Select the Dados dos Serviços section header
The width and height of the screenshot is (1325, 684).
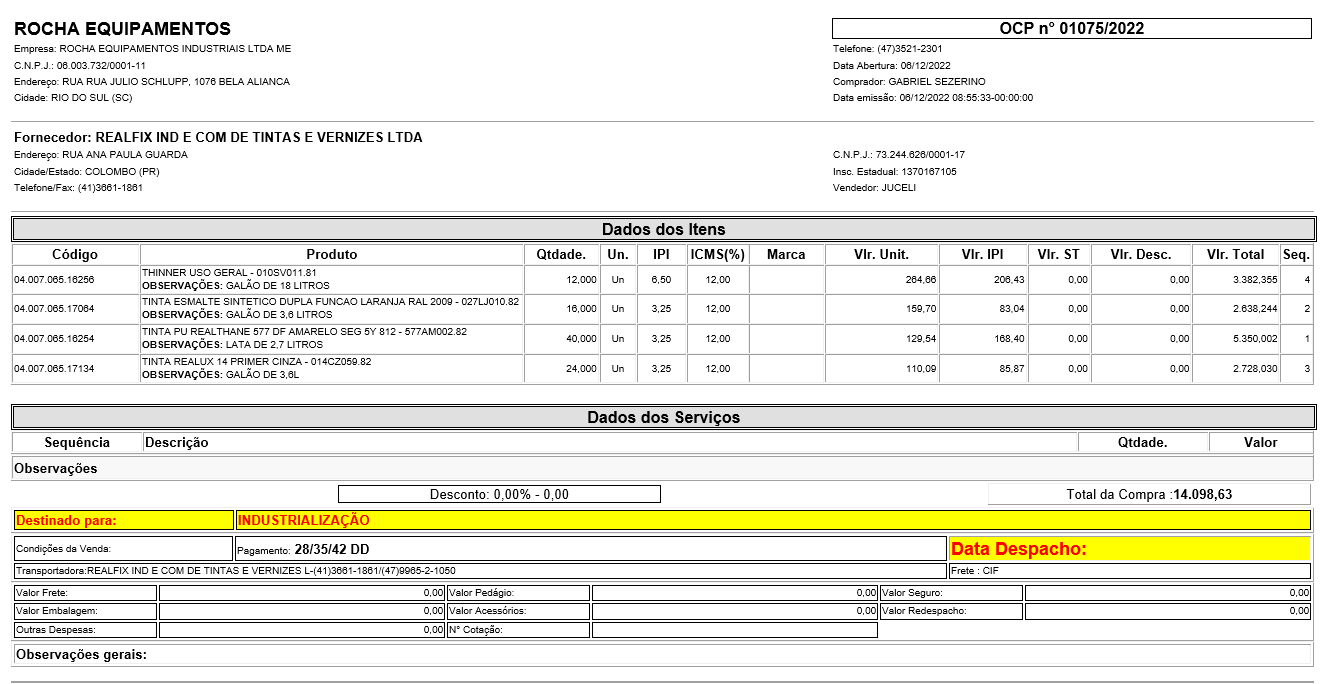[x=663, y=417]
